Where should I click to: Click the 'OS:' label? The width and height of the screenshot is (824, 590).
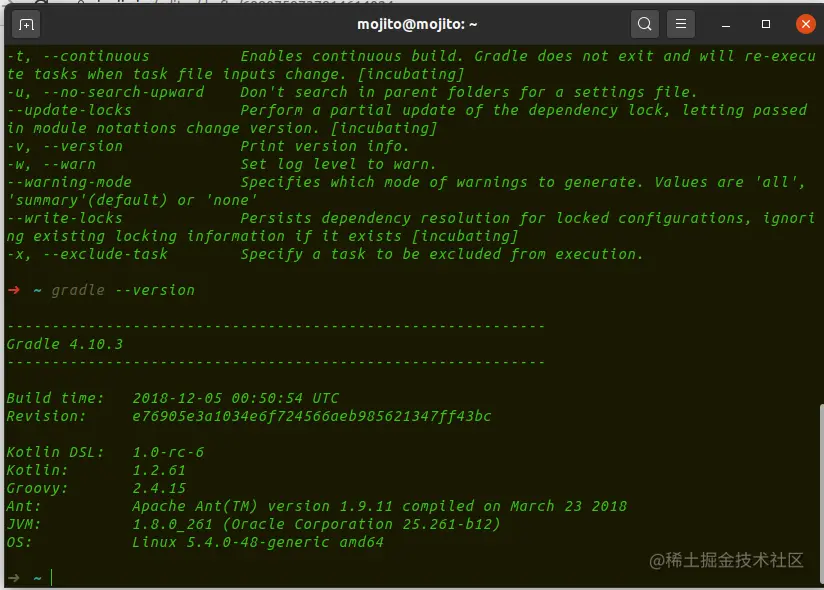tap(19, 542)
